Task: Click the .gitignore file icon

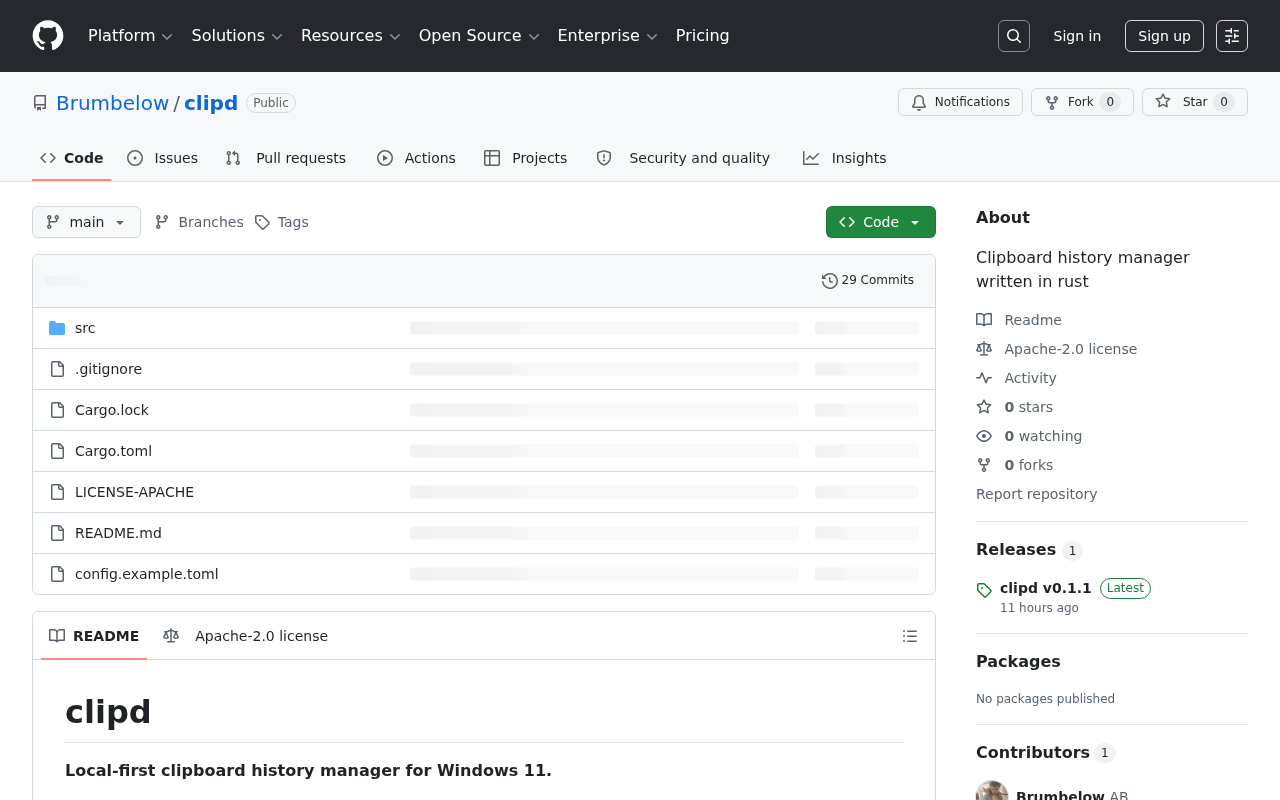Action: click(57, 369)
